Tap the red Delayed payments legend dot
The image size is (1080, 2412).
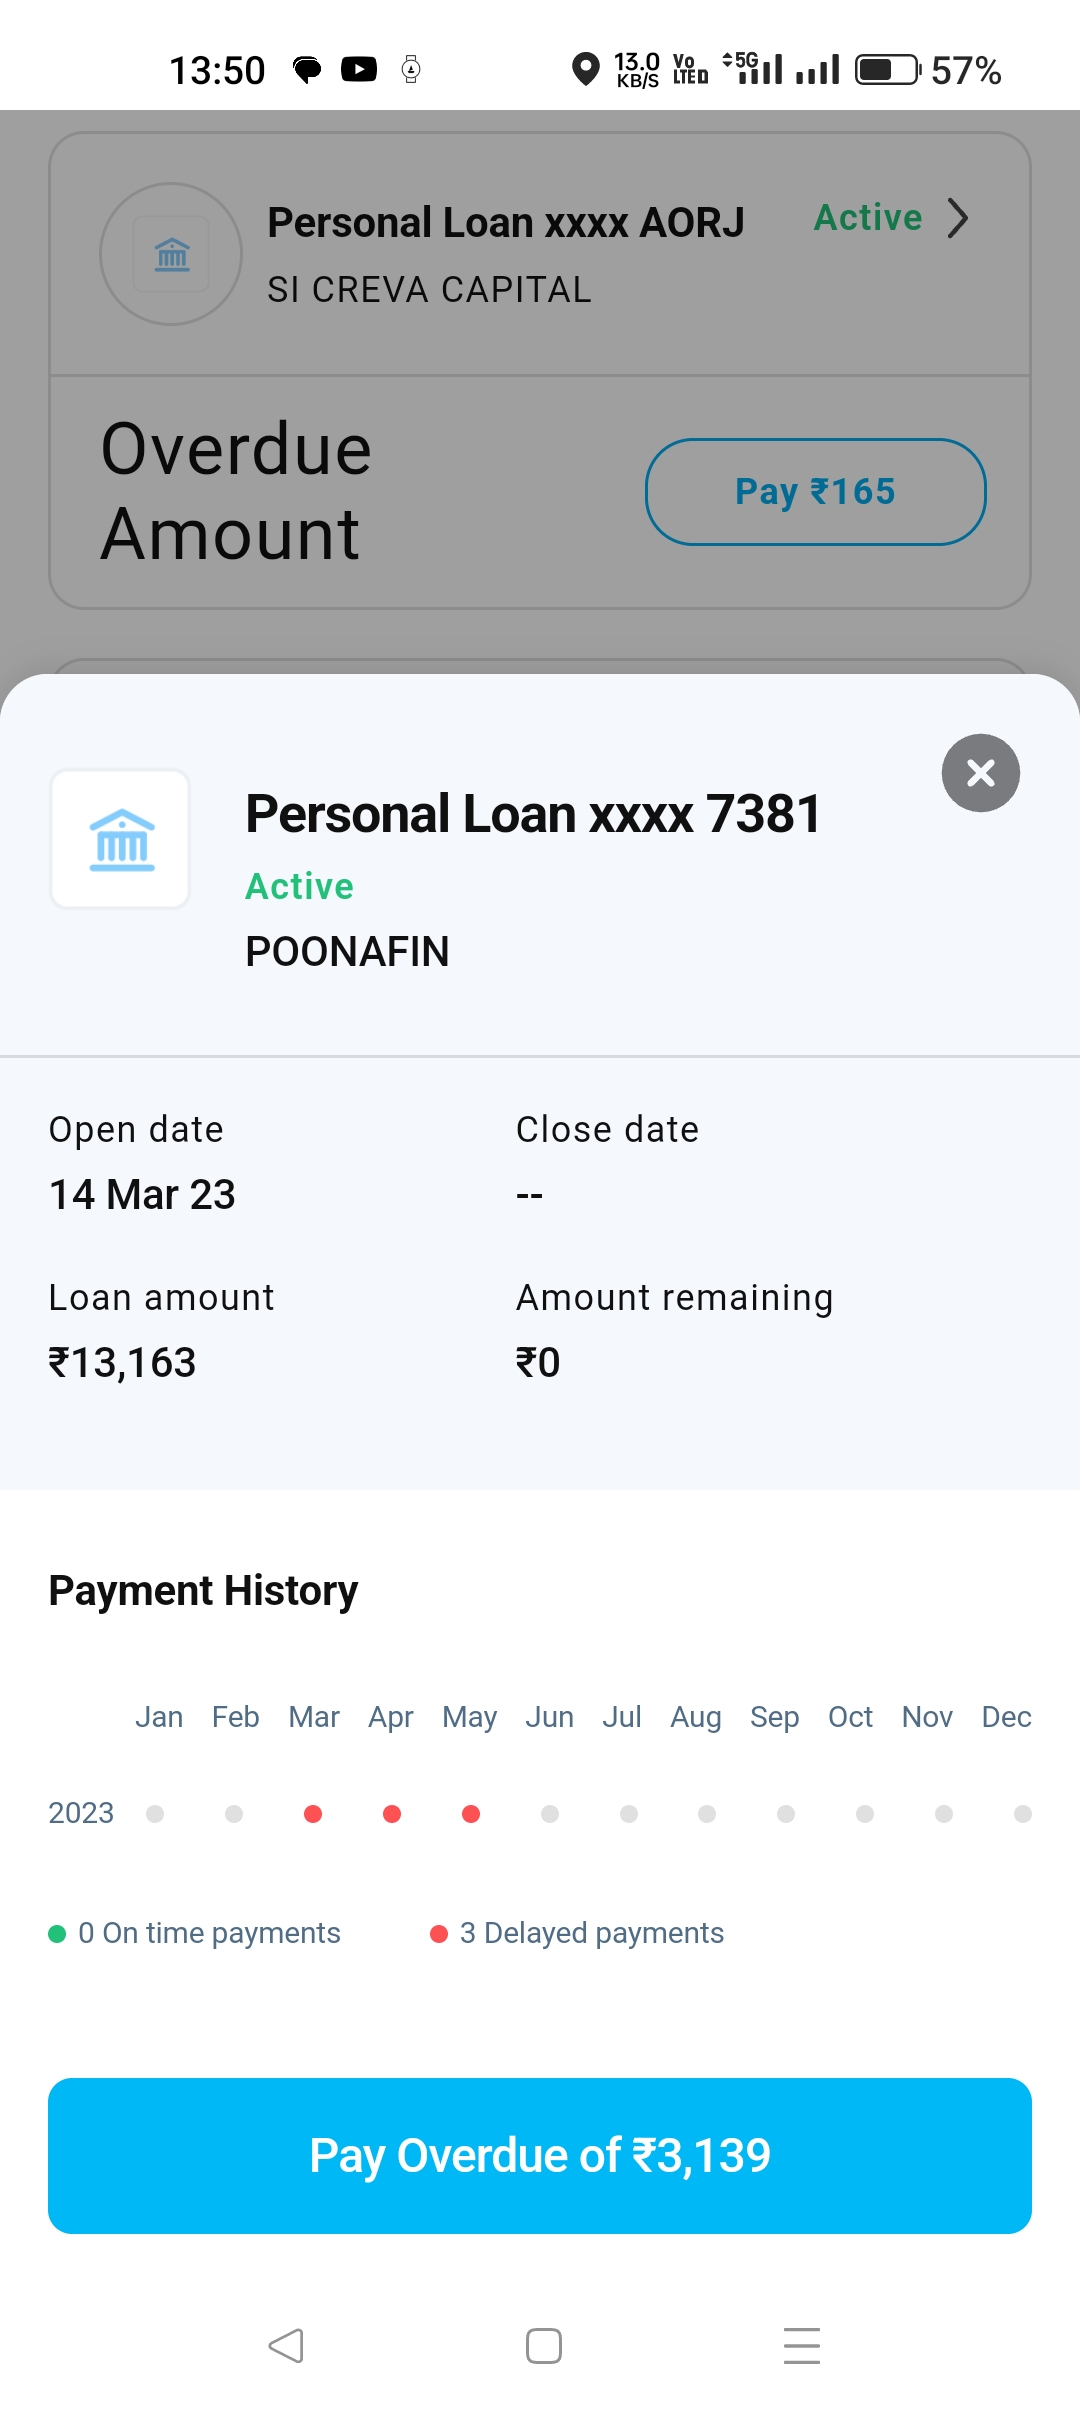438,1934
